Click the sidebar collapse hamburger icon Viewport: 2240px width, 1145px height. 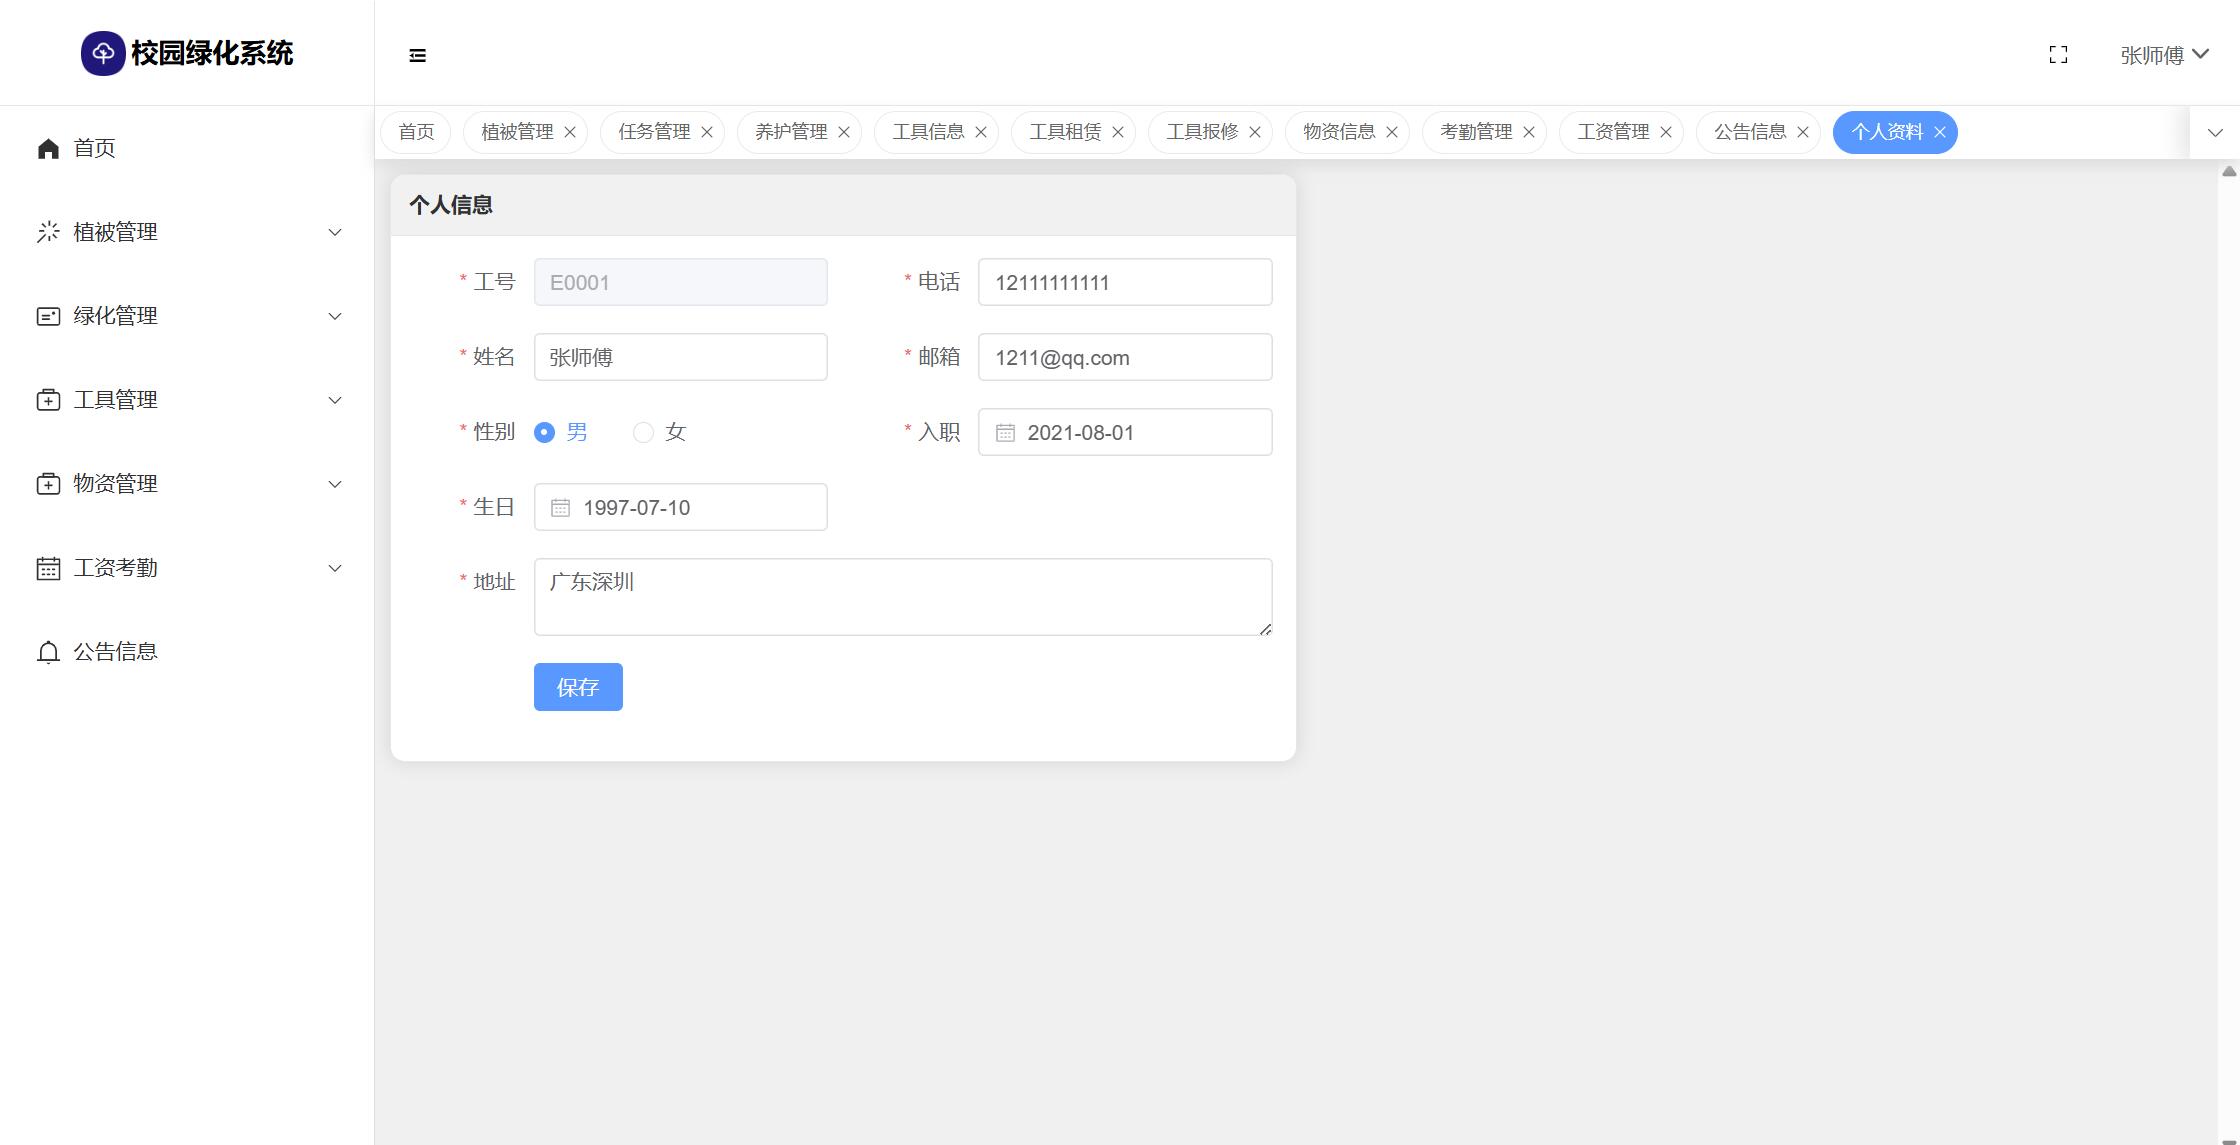tap(418, 56)
